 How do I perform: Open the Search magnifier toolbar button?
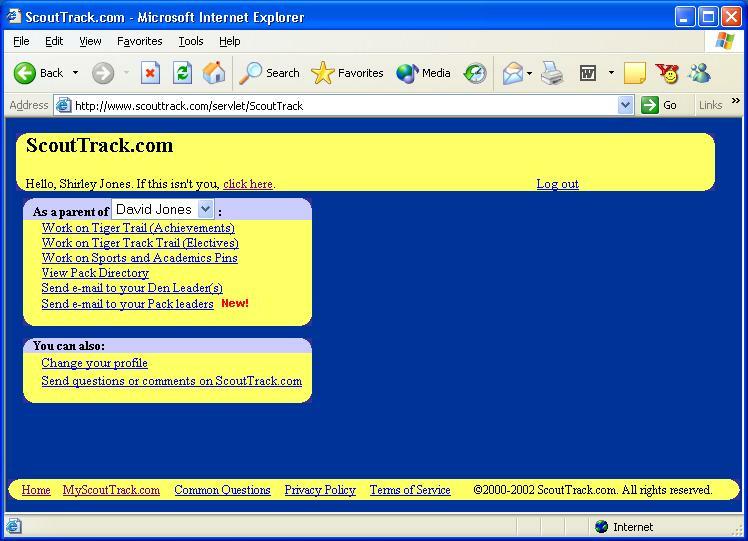270,73
